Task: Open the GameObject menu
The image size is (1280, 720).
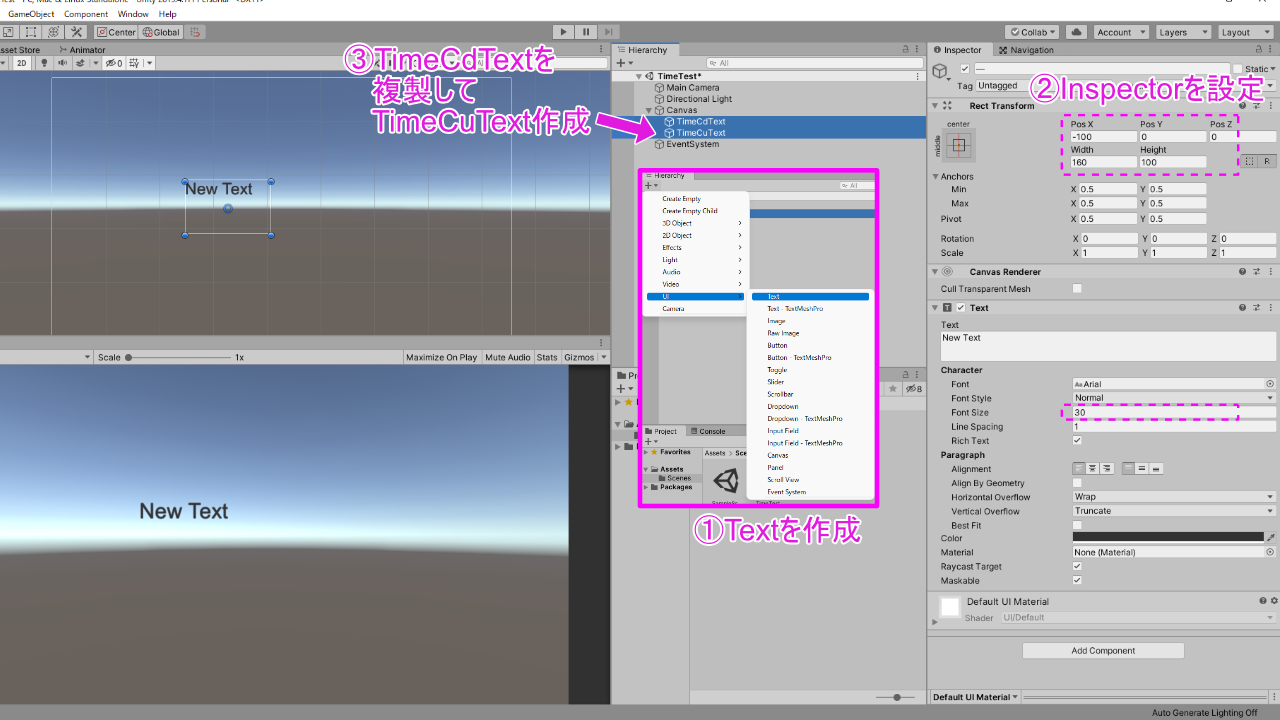Action: coord(31,14)
